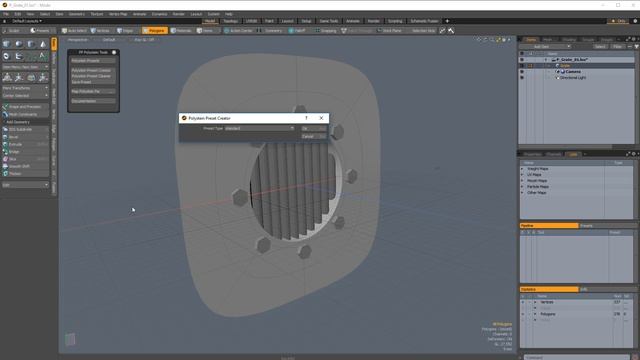
Task: Toggle the white circle on PP Polystein Tools palette
Action: point(114,52)
